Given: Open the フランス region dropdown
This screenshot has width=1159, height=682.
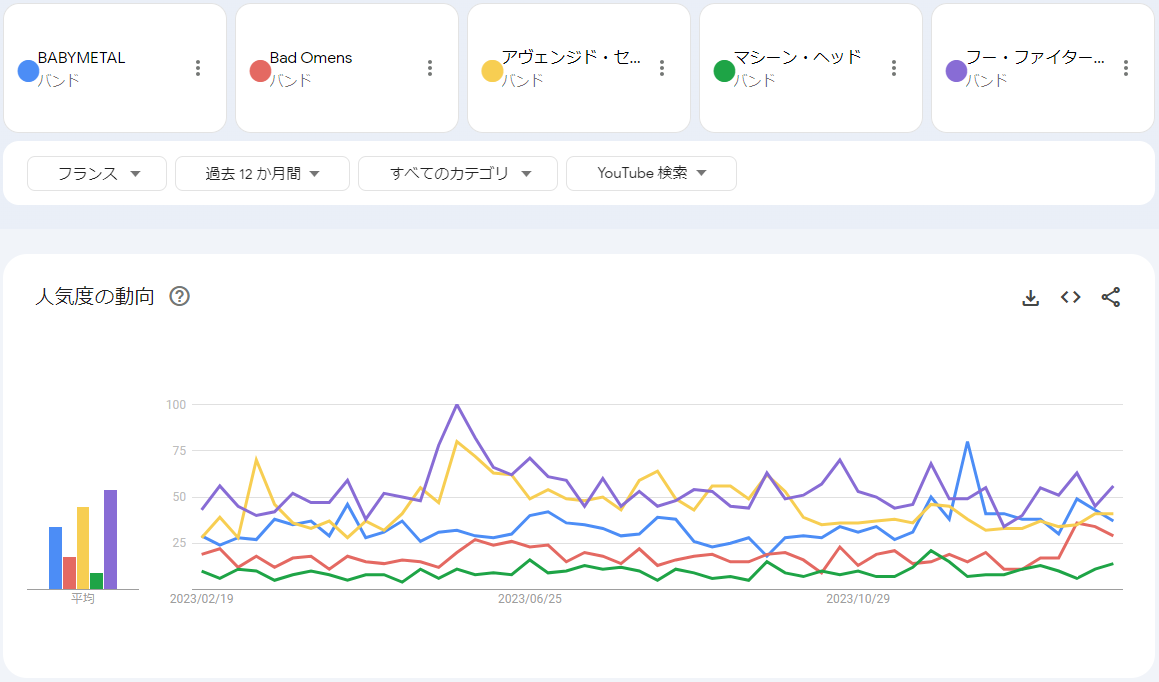Looking at the screenshot, I should click(97, 174).
